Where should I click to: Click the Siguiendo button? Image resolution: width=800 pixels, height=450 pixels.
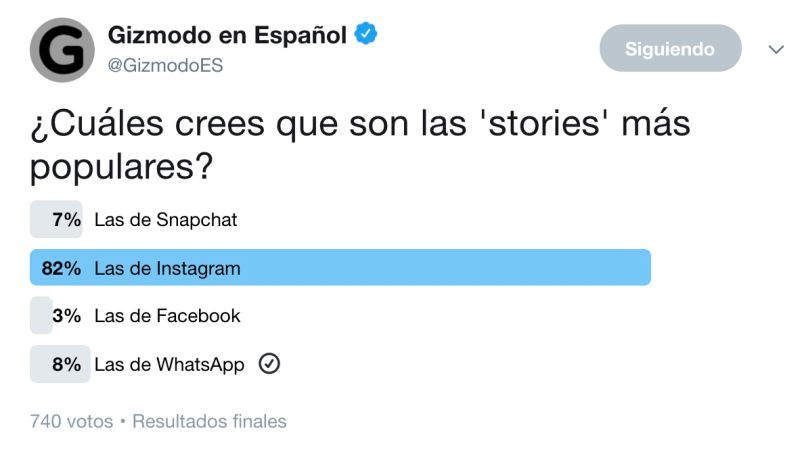(x=670, y=48)
